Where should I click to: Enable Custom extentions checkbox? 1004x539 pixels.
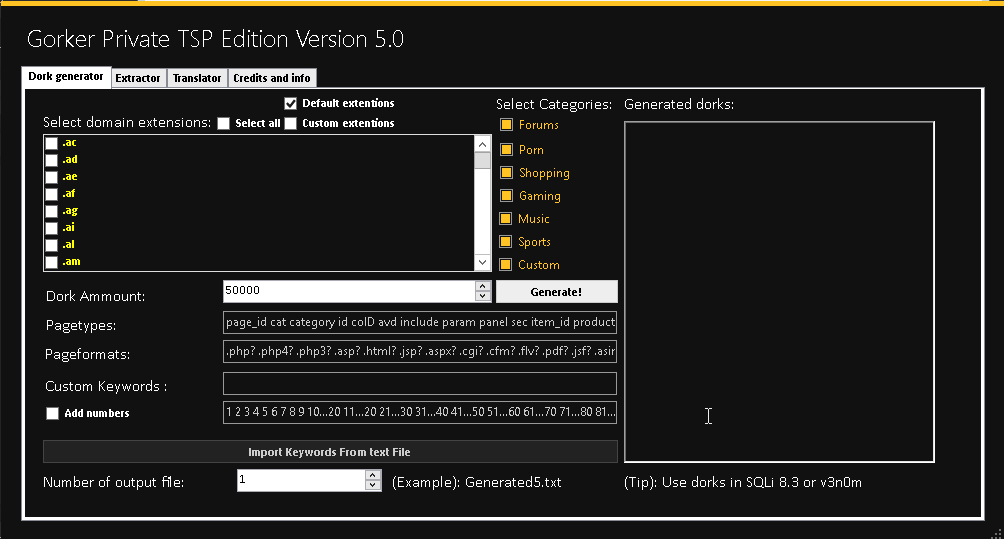coord(291,124)
